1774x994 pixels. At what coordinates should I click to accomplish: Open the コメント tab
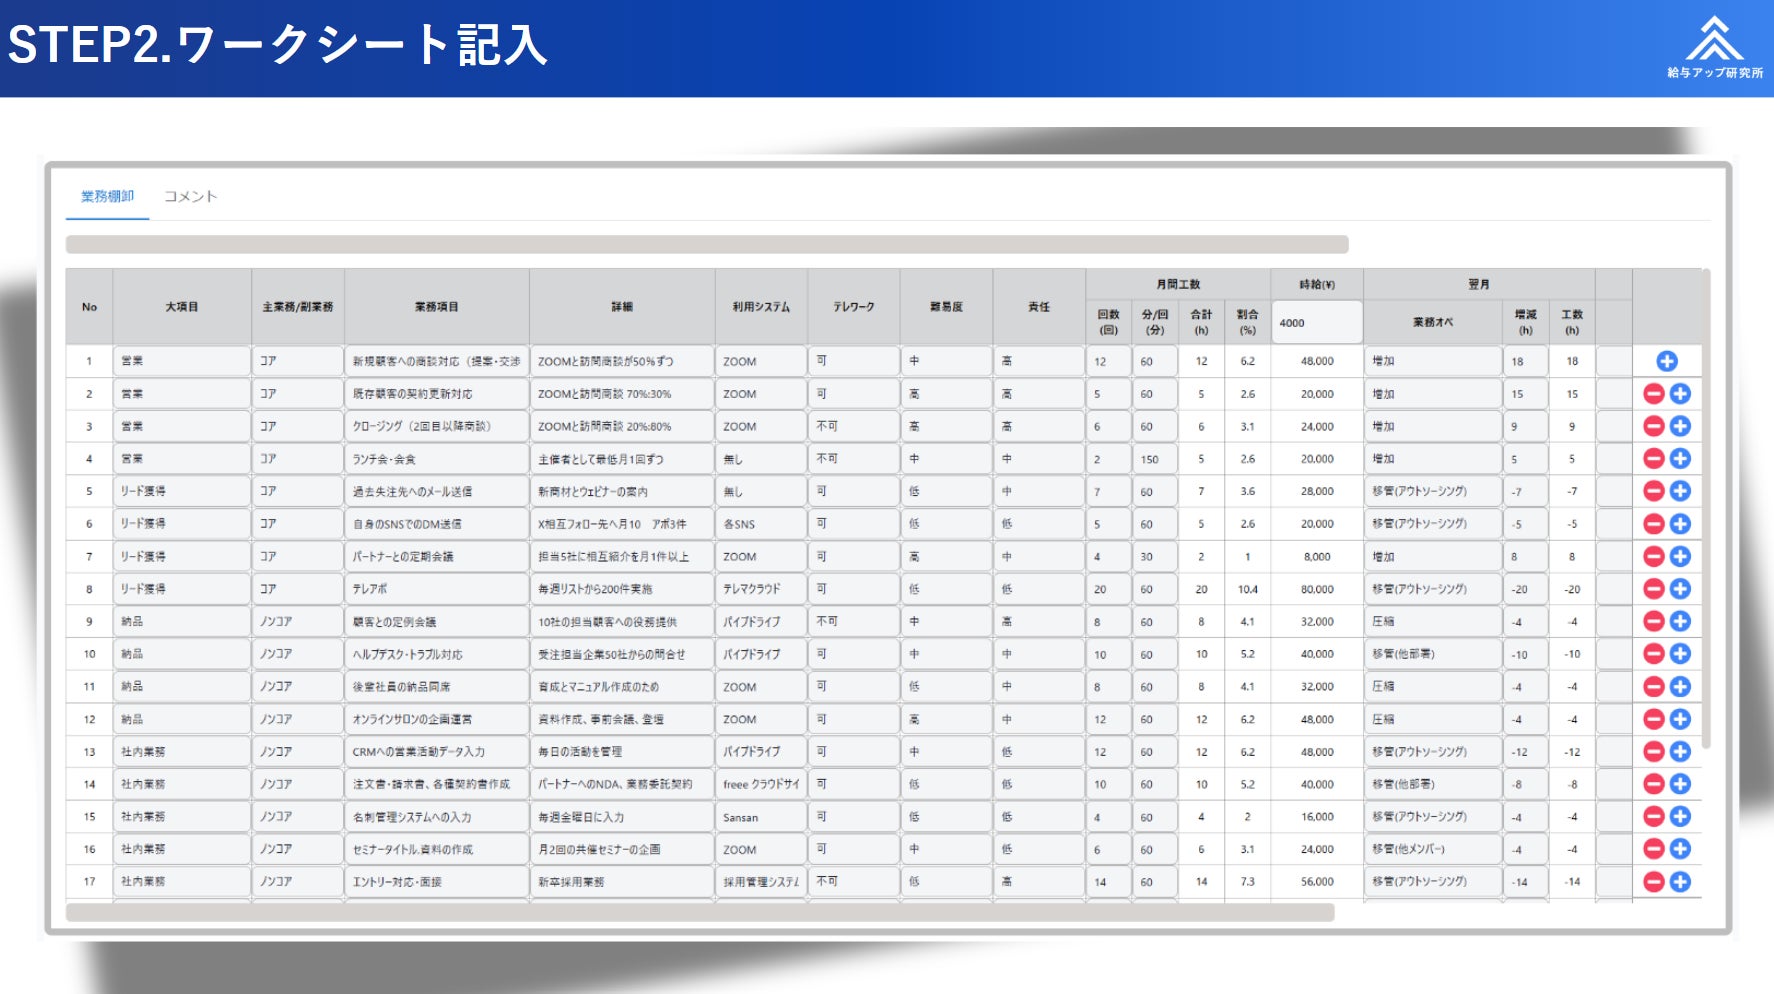(x=190, y=196)
